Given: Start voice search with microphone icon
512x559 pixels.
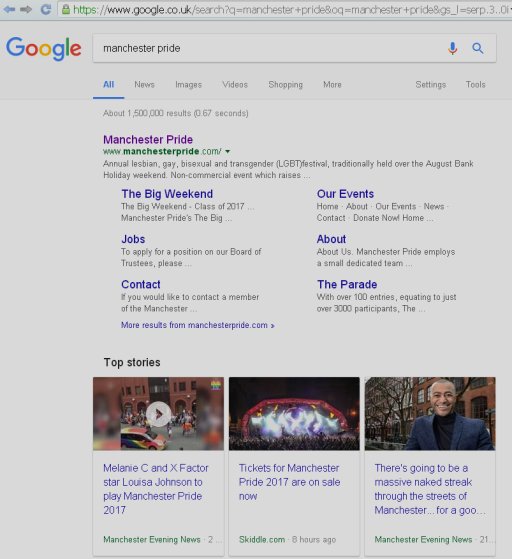Looking at the screenshot, I should pos(452,48).
